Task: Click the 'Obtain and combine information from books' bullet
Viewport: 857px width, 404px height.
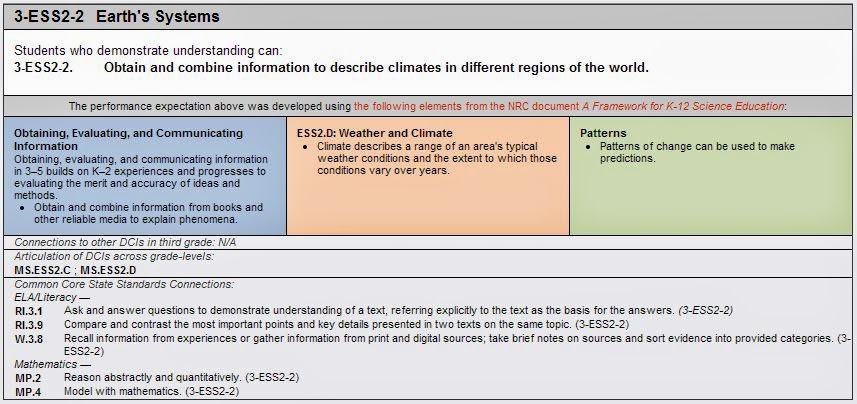Action: 148,213
